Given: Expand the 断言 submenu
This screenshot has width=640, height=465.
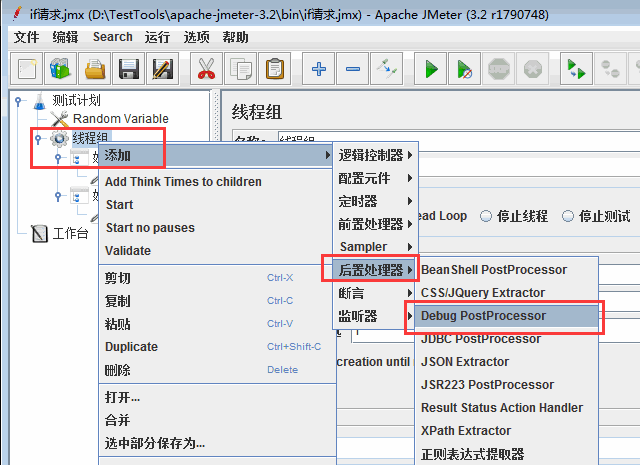Looking at the screenshot, I should coord(376,293).
